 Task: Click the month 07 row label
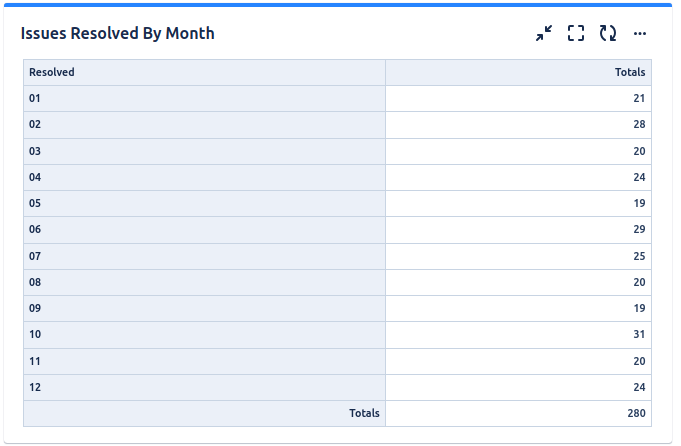(x=35, y=256)
